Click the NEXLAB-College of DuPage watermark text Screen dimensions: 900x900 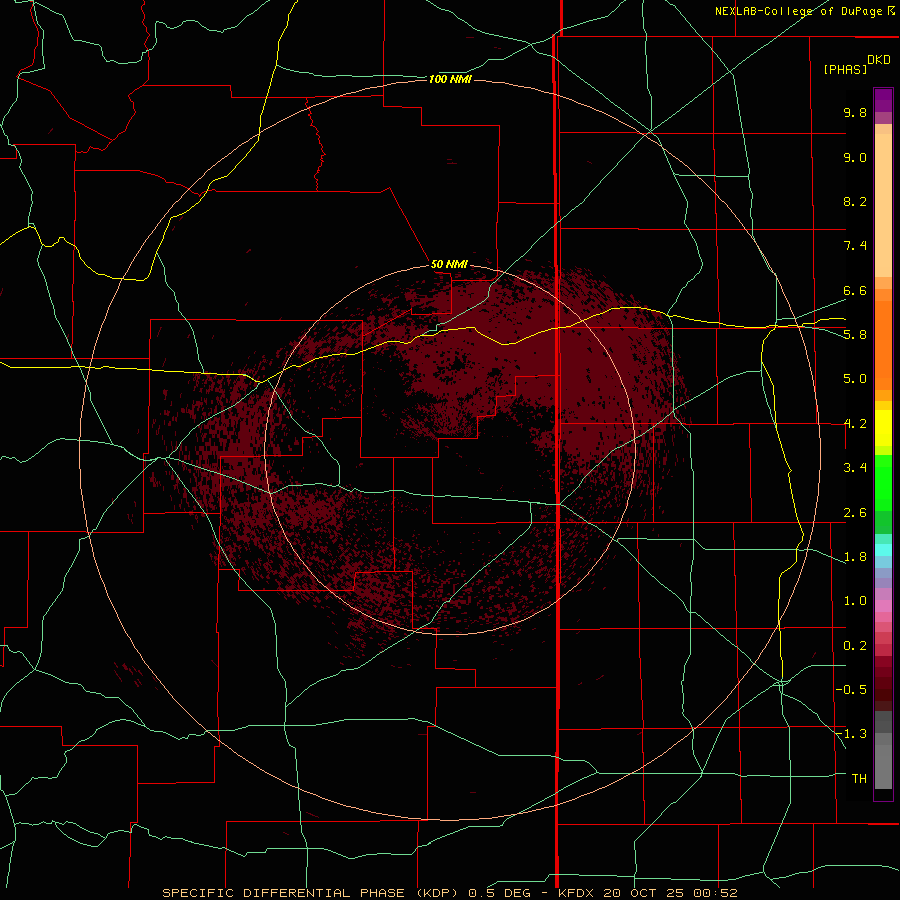pos(804,11)
